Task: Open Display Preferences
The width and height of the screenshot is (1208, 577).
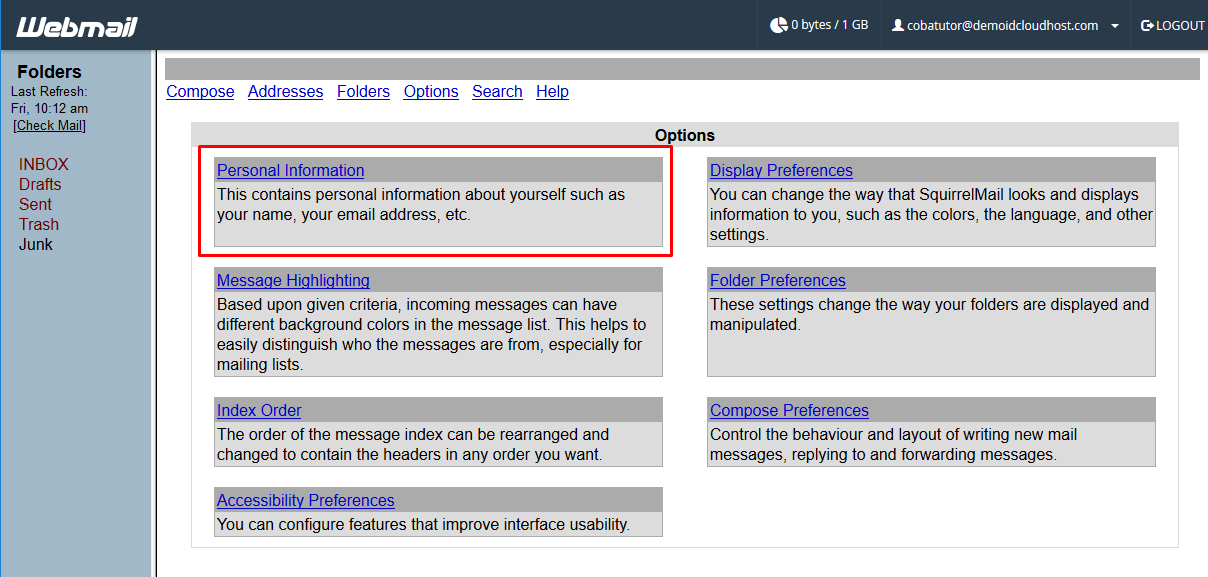Action: (781, 170)
